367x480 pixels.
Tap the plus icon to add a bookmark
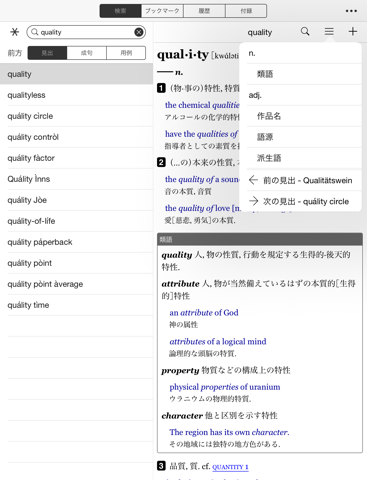click(x=353, y=31)
